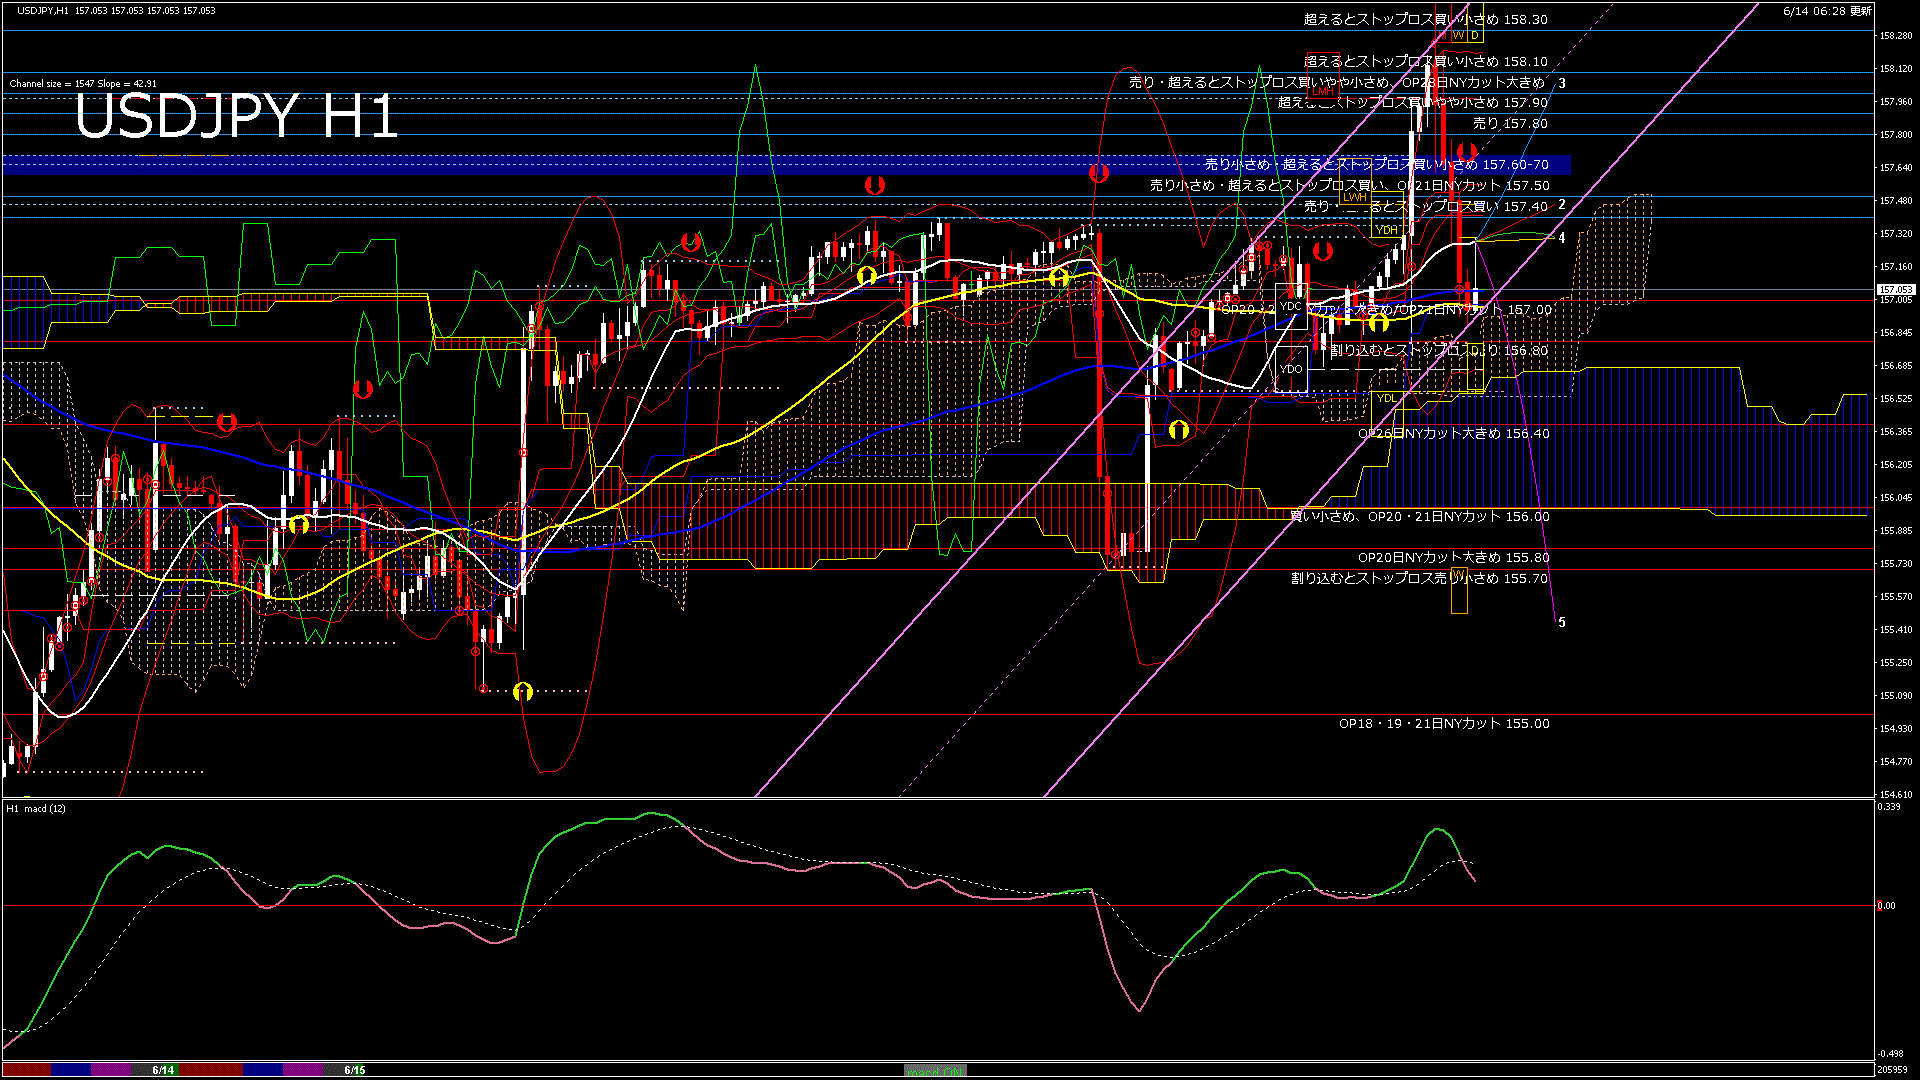The height and width of the screenshot is (1080, 1920).
Task: Click the 'H1 macd (12)' indicator label
Action: 36,808
